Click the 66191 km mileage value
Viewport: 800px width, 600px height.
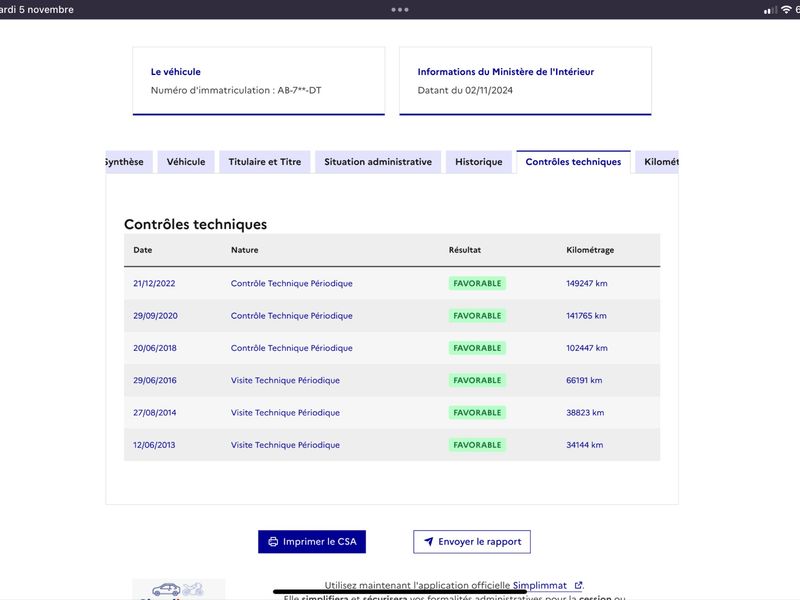coord(584,381)
